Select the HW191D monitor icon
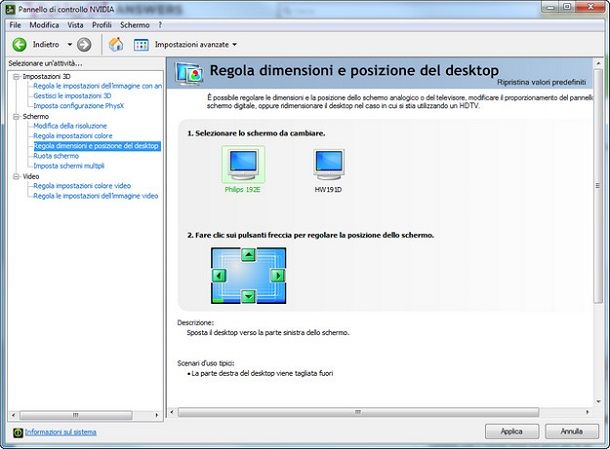 click(x=329, y=165)
